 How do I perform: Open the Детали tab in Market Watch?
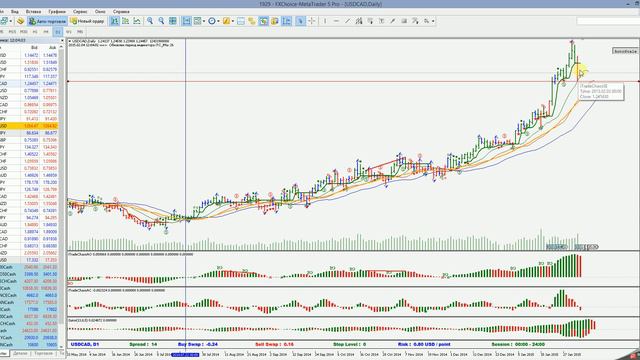click(x=20, y=353)
